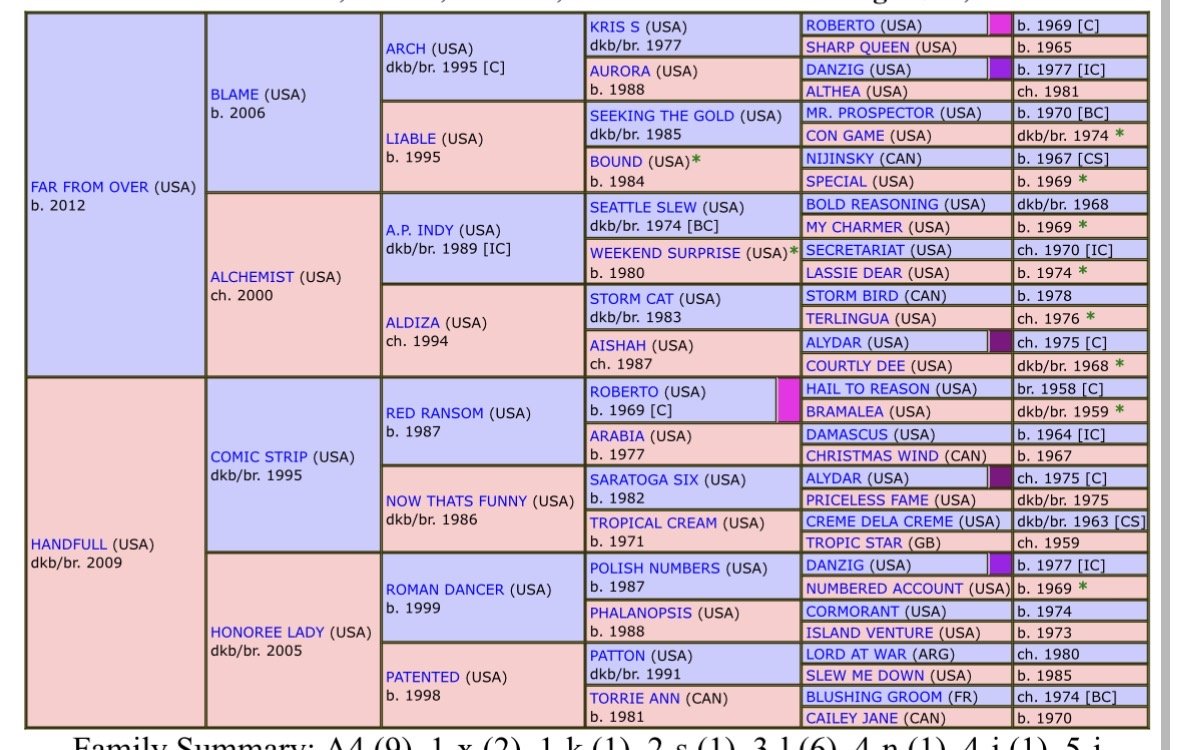
Task: Click the BLUSHING GROOM (FR) link
Action: coord(874,697)
